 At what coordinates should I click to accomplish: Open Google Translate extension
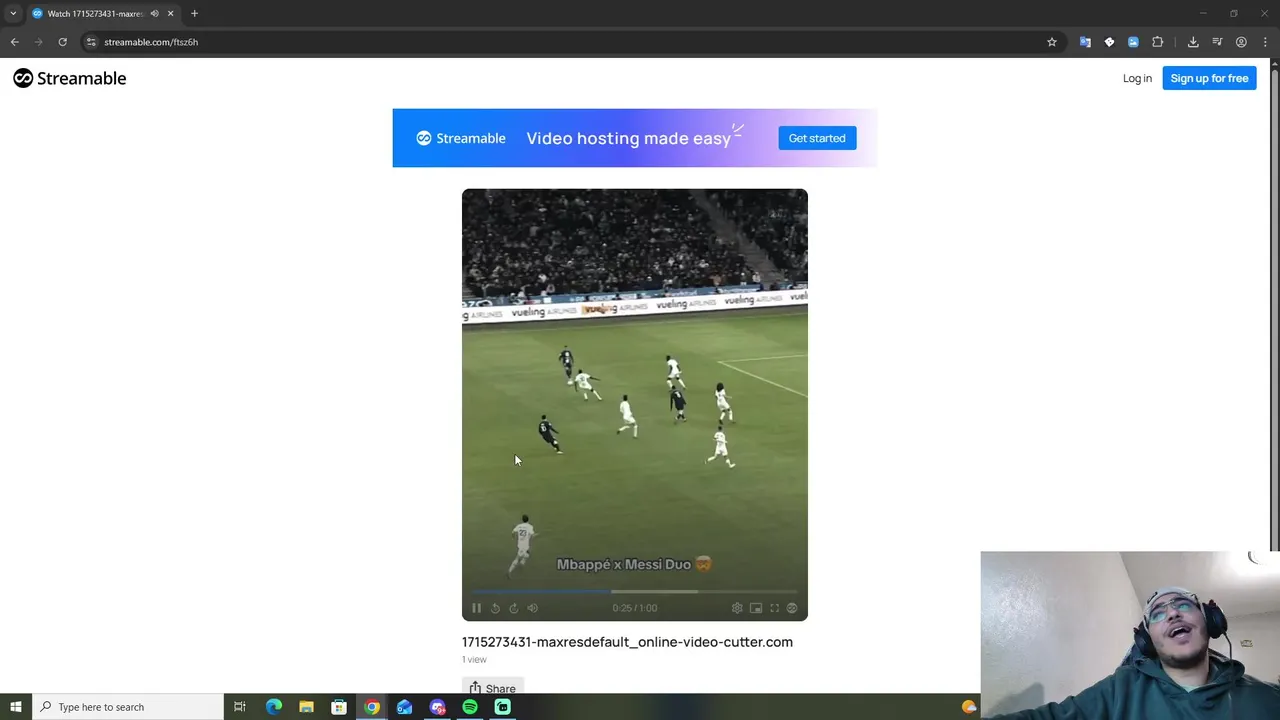pos(1085,42)
